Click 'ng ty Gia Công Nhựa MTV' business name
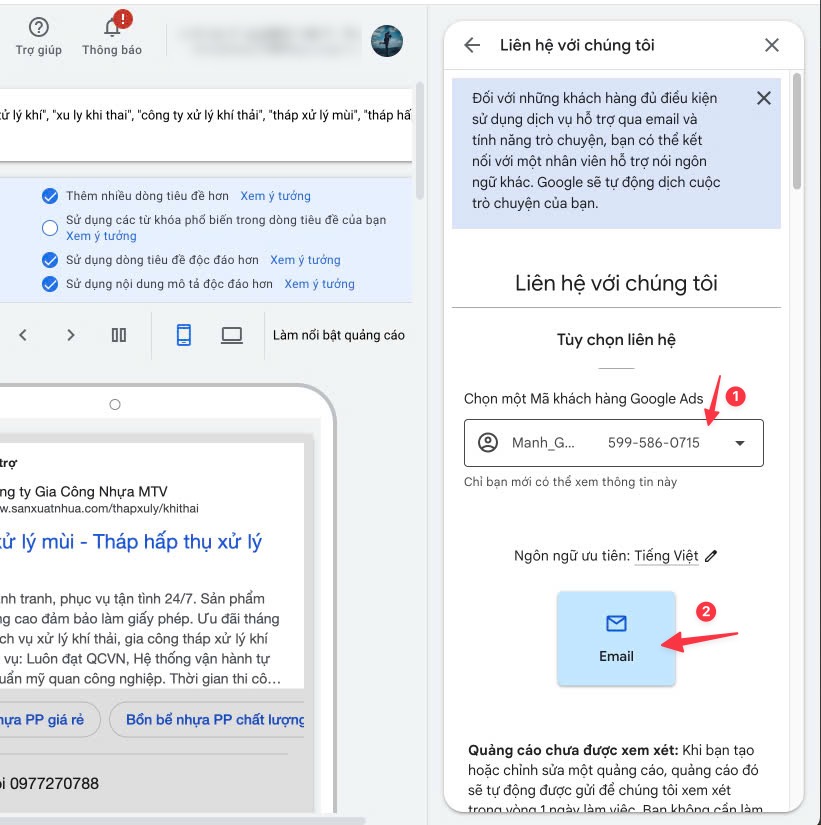The height and width of the screenshot is (825, 821). point(84,492)
